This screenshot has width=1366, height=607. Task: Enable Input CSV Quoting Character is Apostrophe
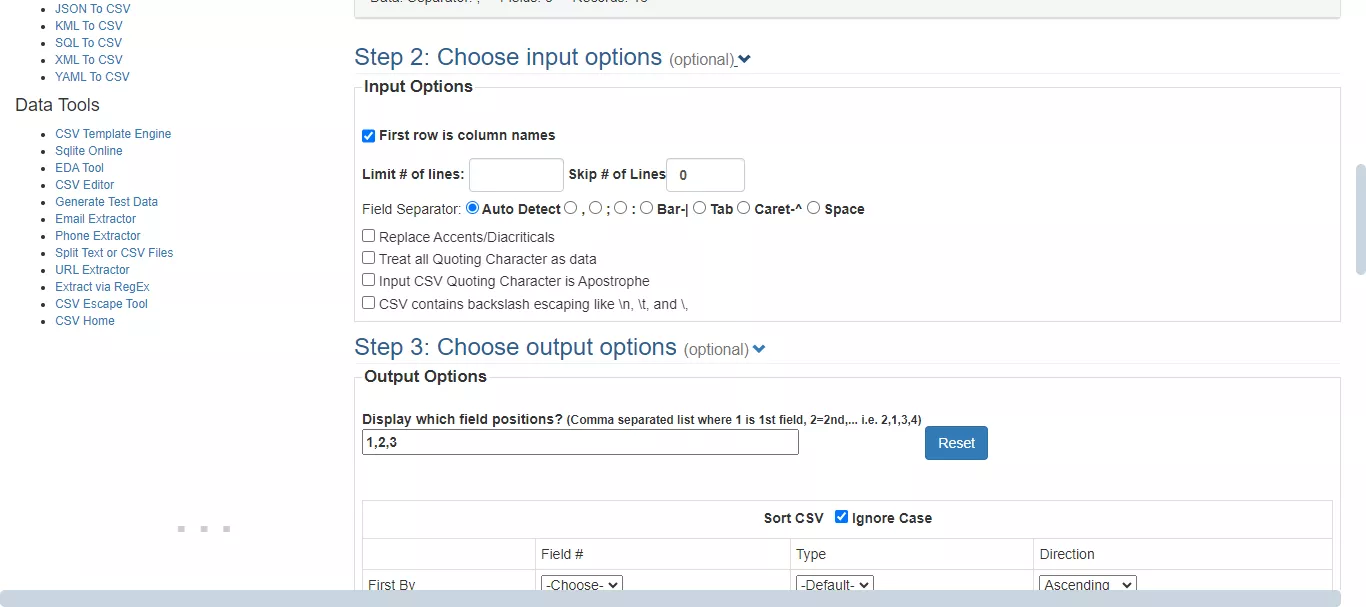368,279
